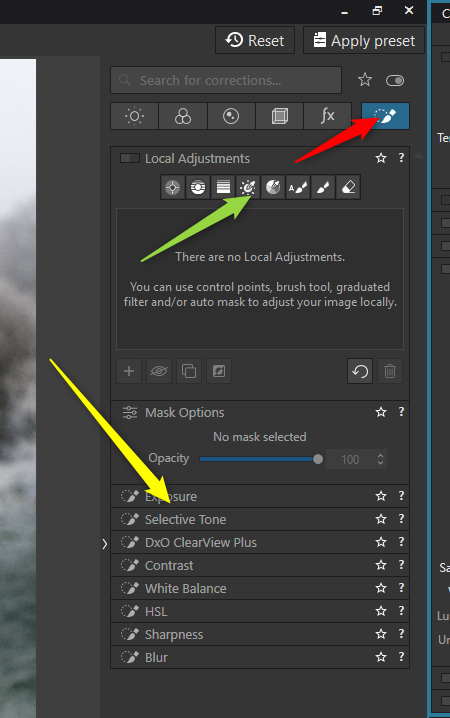Select the Control Point tool icon
This screenshot has width=450, height=718.
[173, 187]
